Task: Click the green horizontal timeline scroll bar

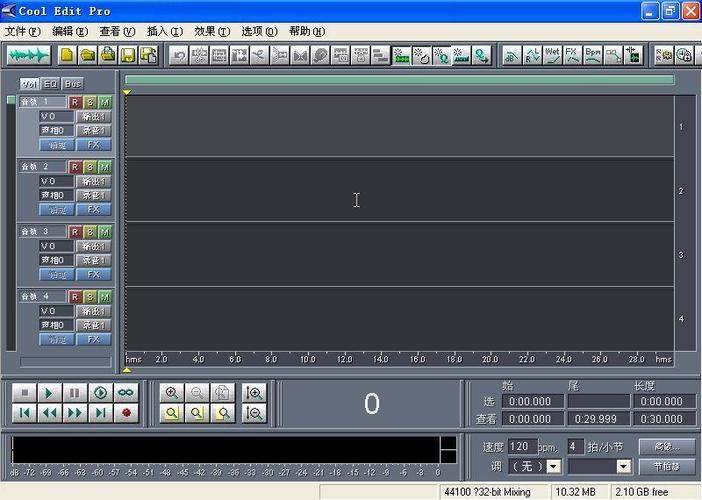Action: point(399,80)
